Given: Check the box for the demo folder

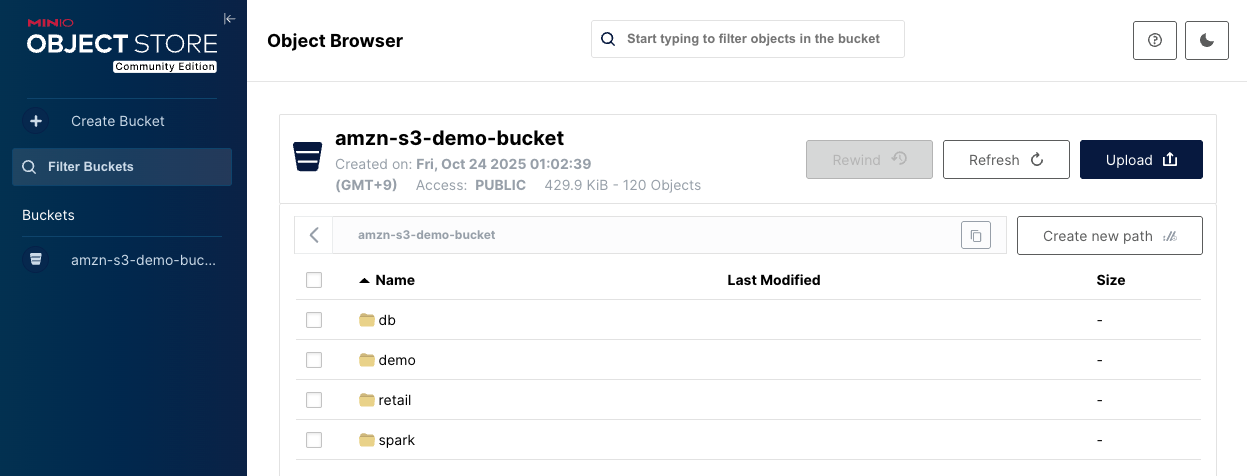Looking at the screenshot, I should (x=314, y=360).
